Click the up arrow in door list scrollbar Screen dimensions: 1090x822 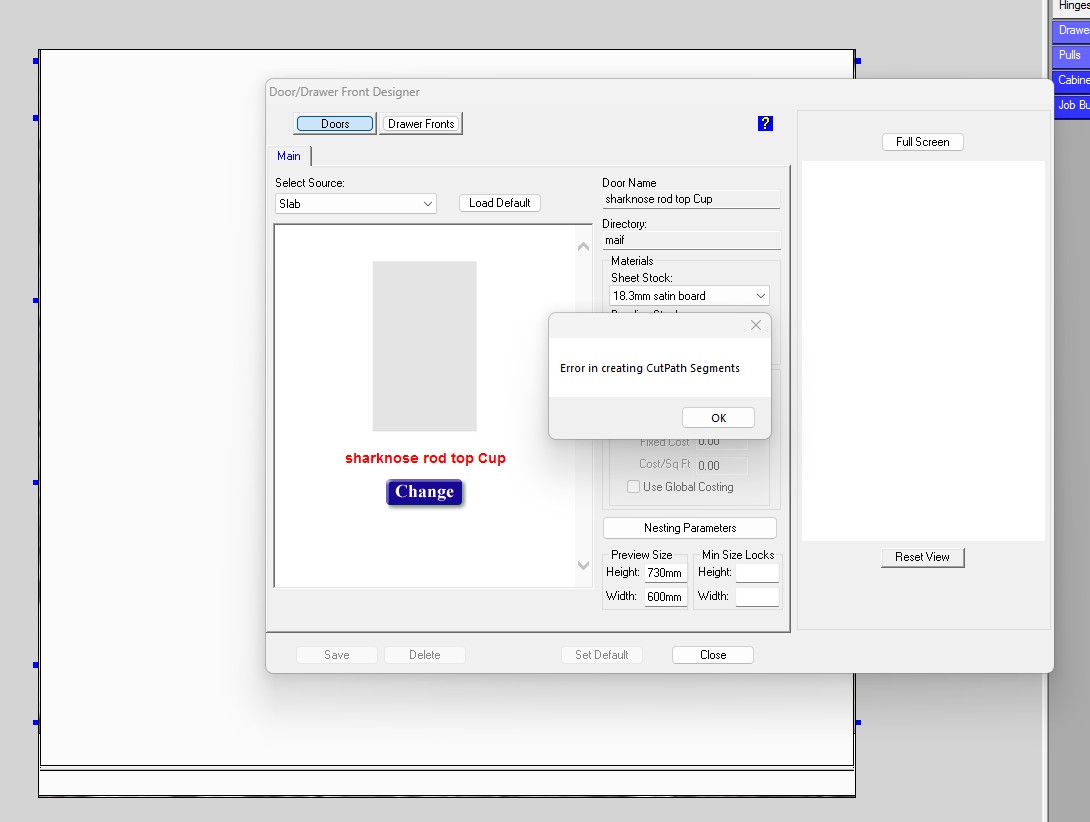[x=584, y=247]
